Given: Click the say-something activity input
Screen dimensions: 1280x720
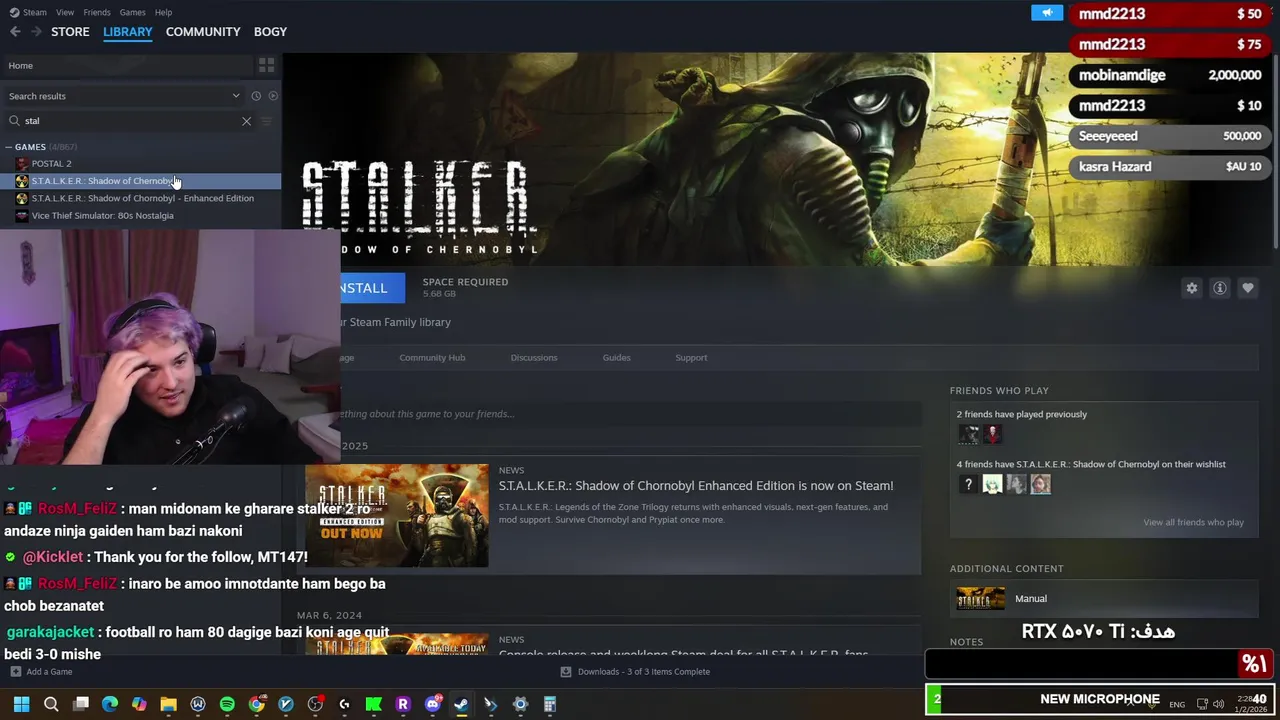Looking at the screenshot, I should (630, 414).
